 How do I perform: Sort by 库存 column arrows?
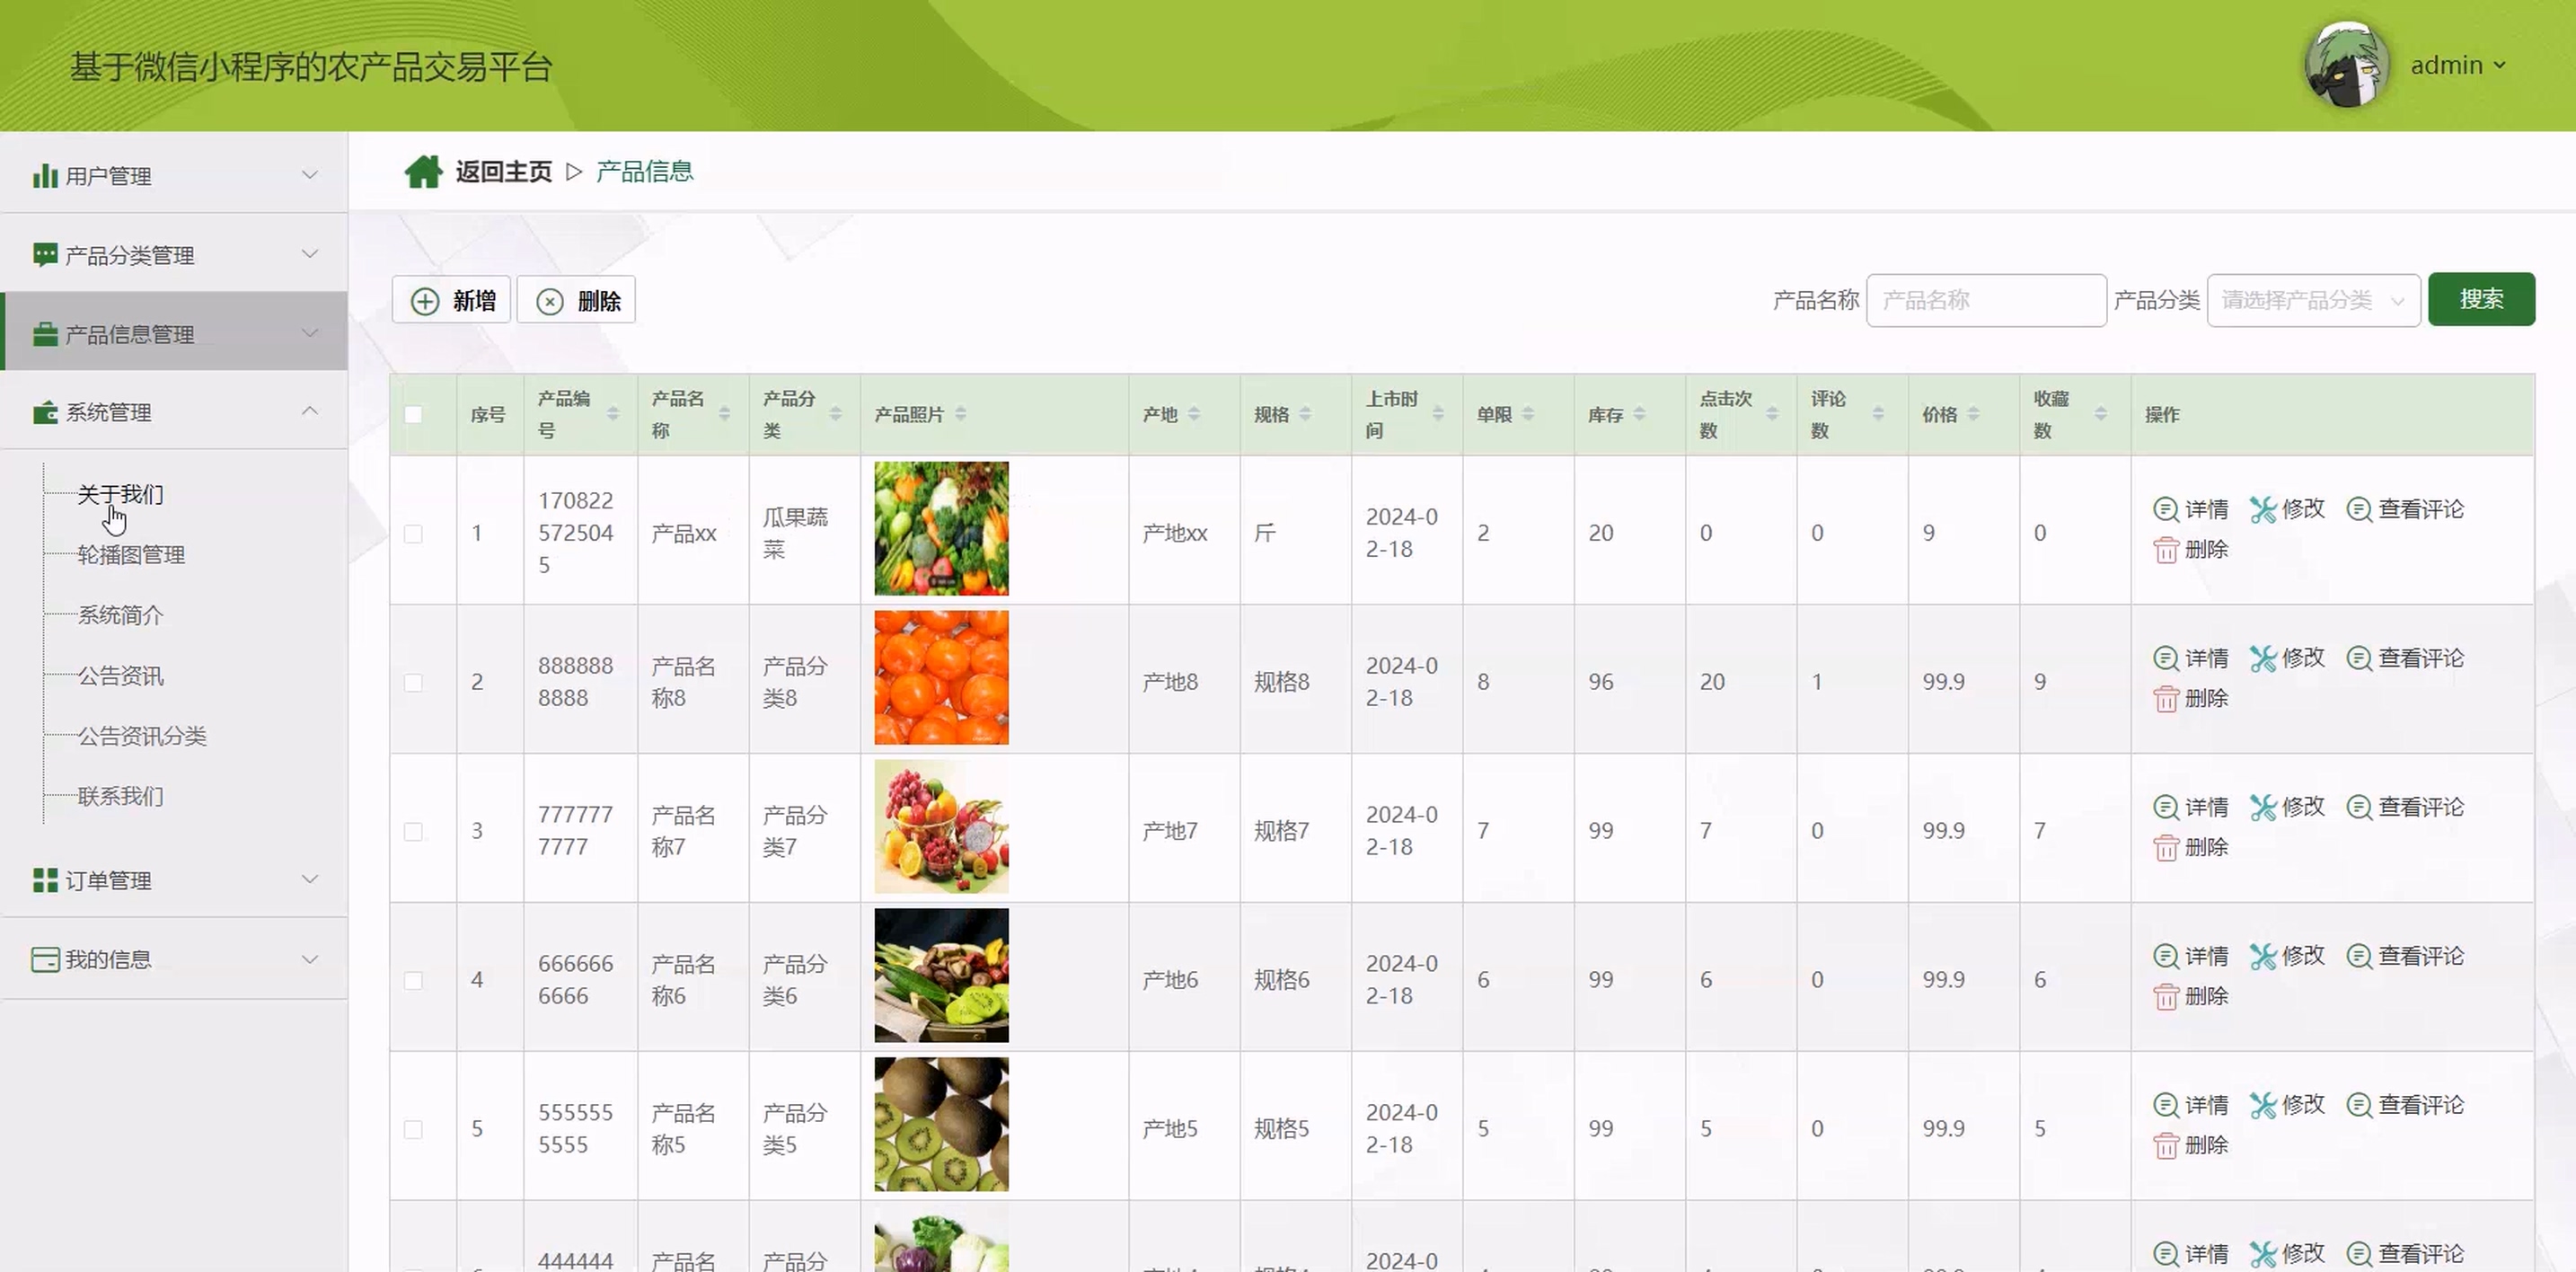tap(1639, 414)
